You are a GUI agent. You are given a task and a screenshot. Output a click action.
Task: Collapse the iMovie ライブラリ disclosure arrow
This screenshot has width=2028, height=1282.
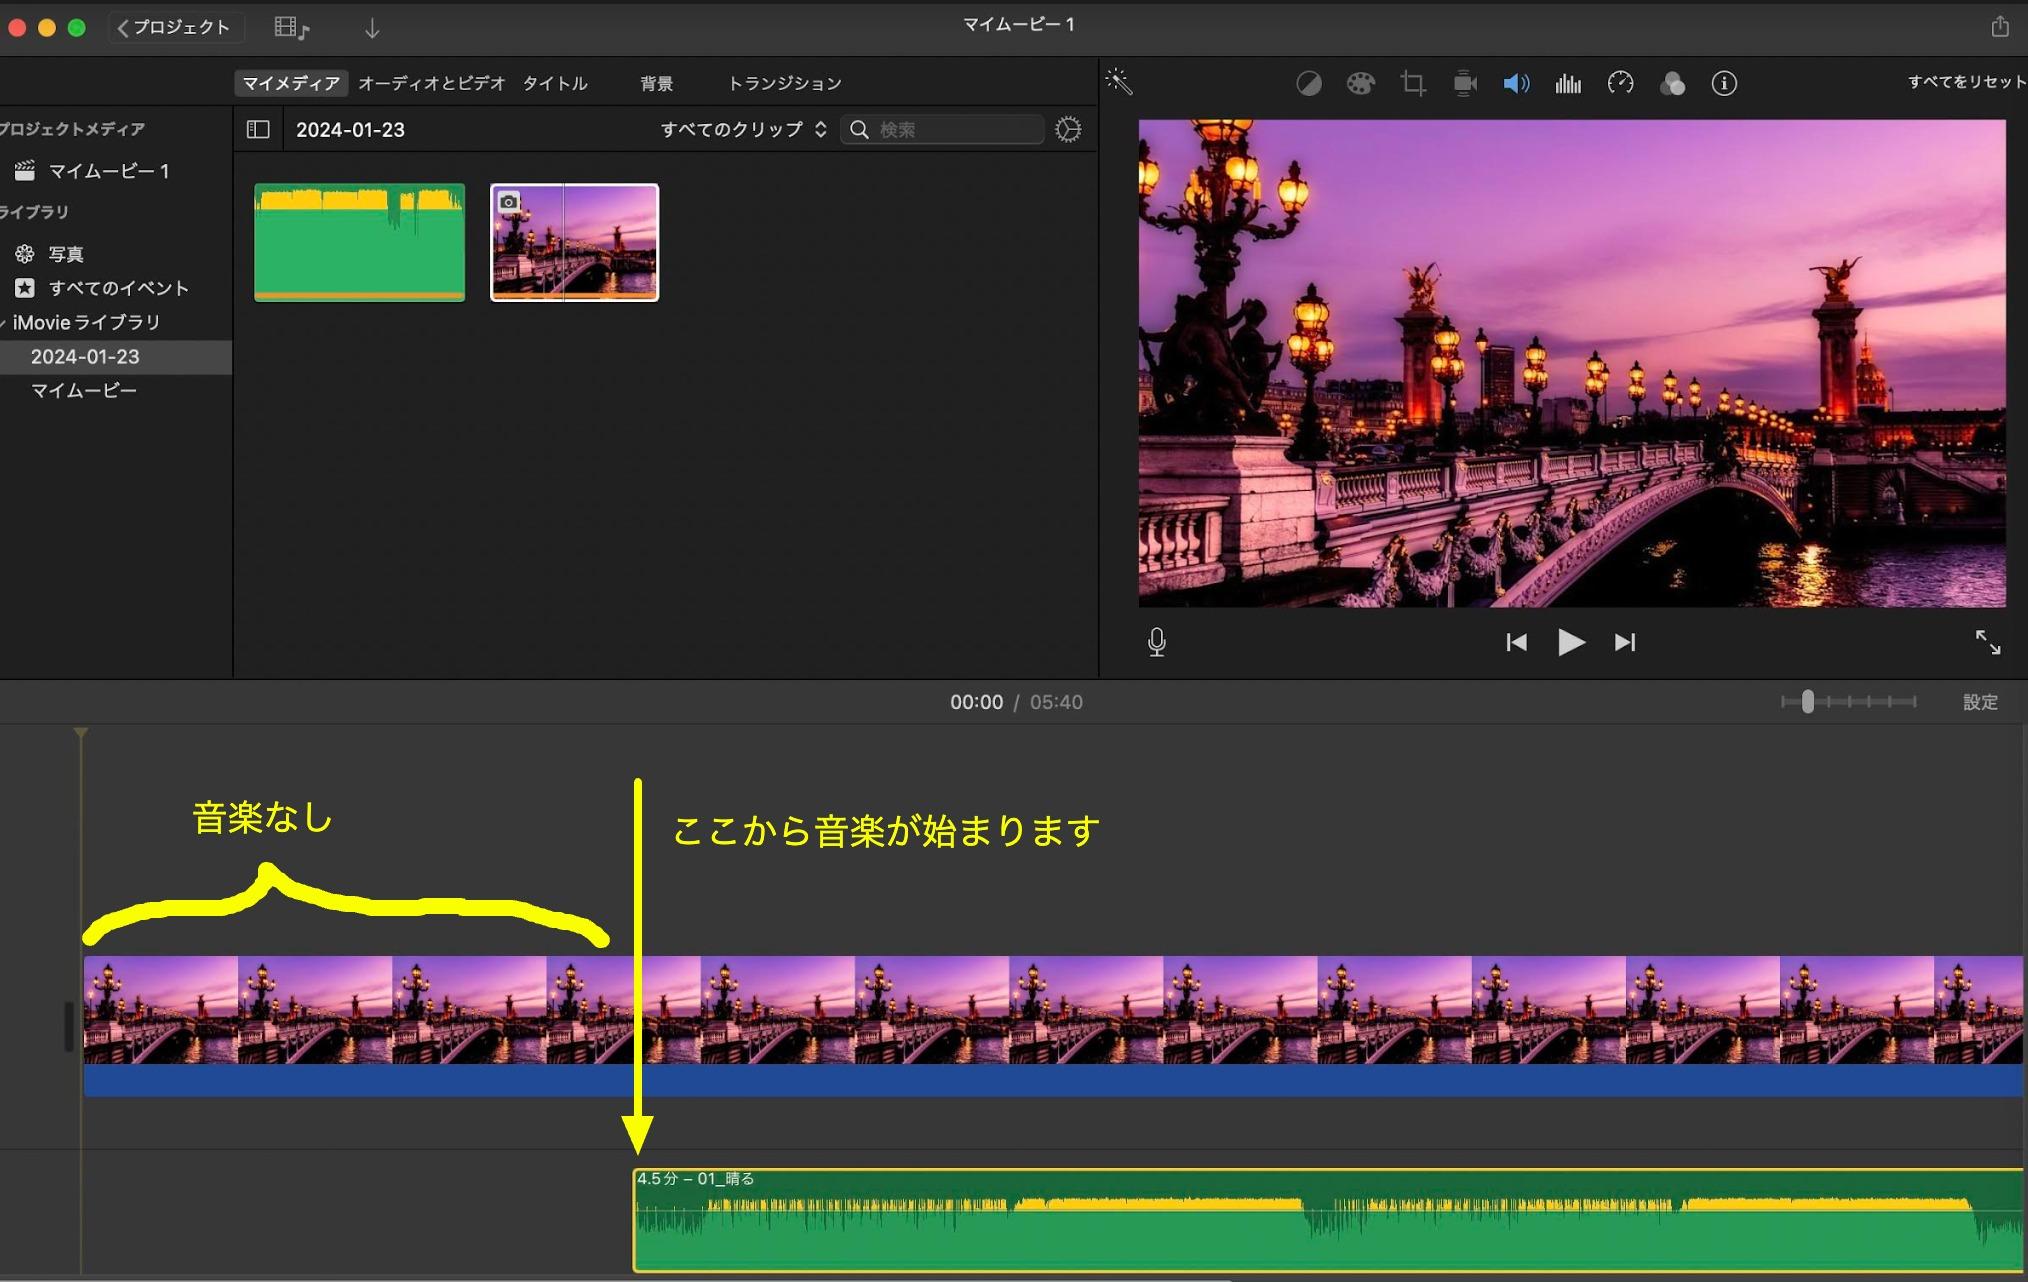pyautogui.click(x=4, y=323)
